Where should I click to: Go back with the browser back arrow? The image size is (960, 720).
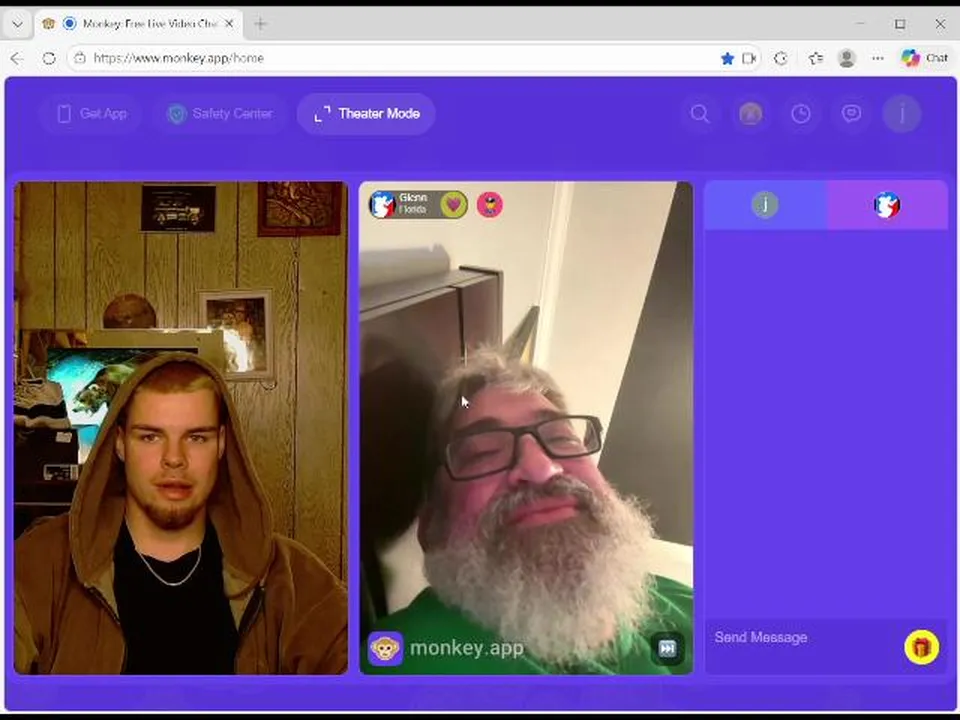click(17, 58)
